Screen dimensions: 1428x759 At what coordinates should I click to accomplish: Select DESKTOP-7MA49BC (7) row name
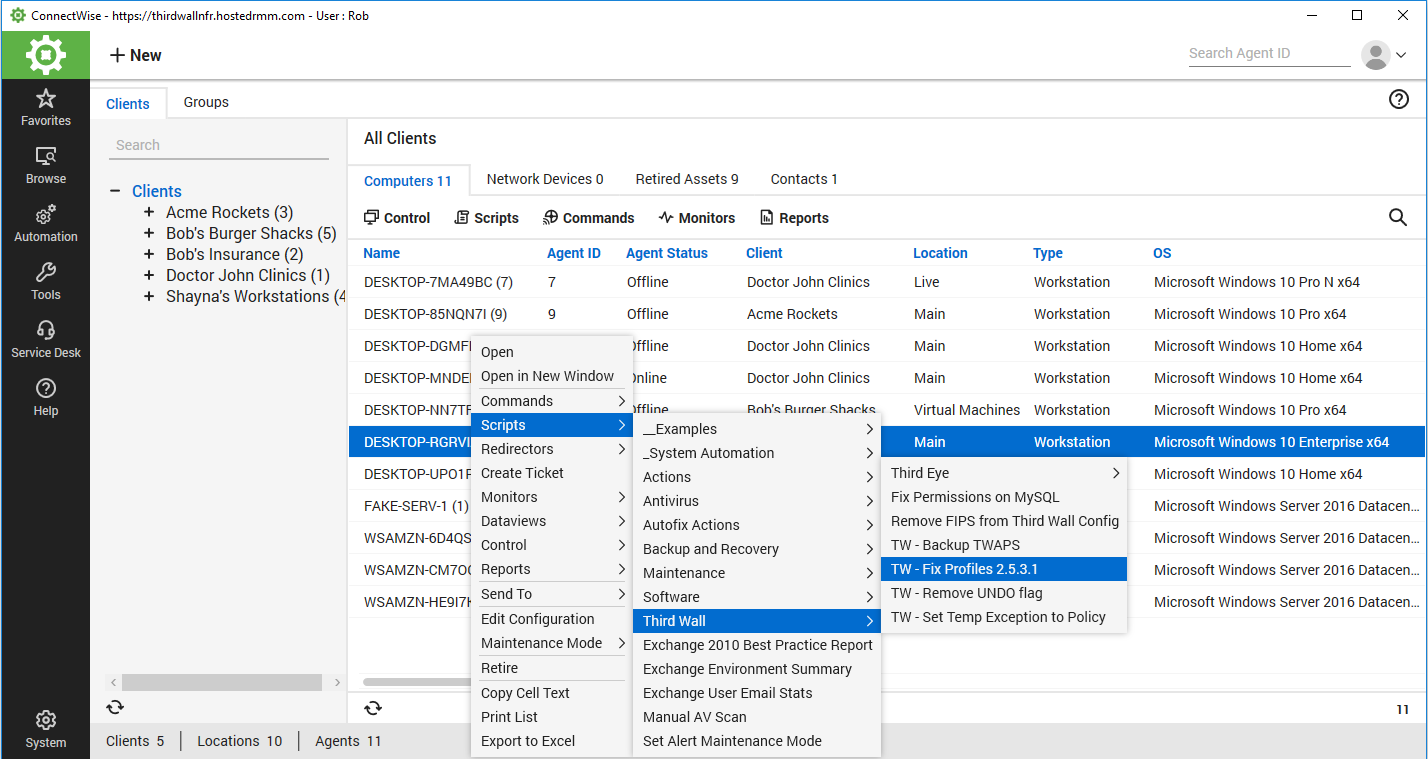[x=438, y=282]
